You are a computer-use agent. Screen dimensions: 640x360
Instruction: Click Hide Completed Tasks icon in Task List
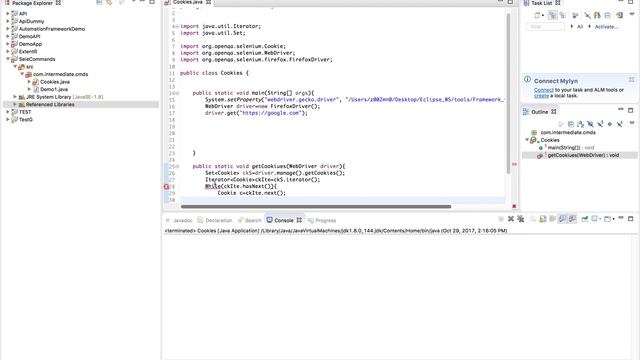587,16
